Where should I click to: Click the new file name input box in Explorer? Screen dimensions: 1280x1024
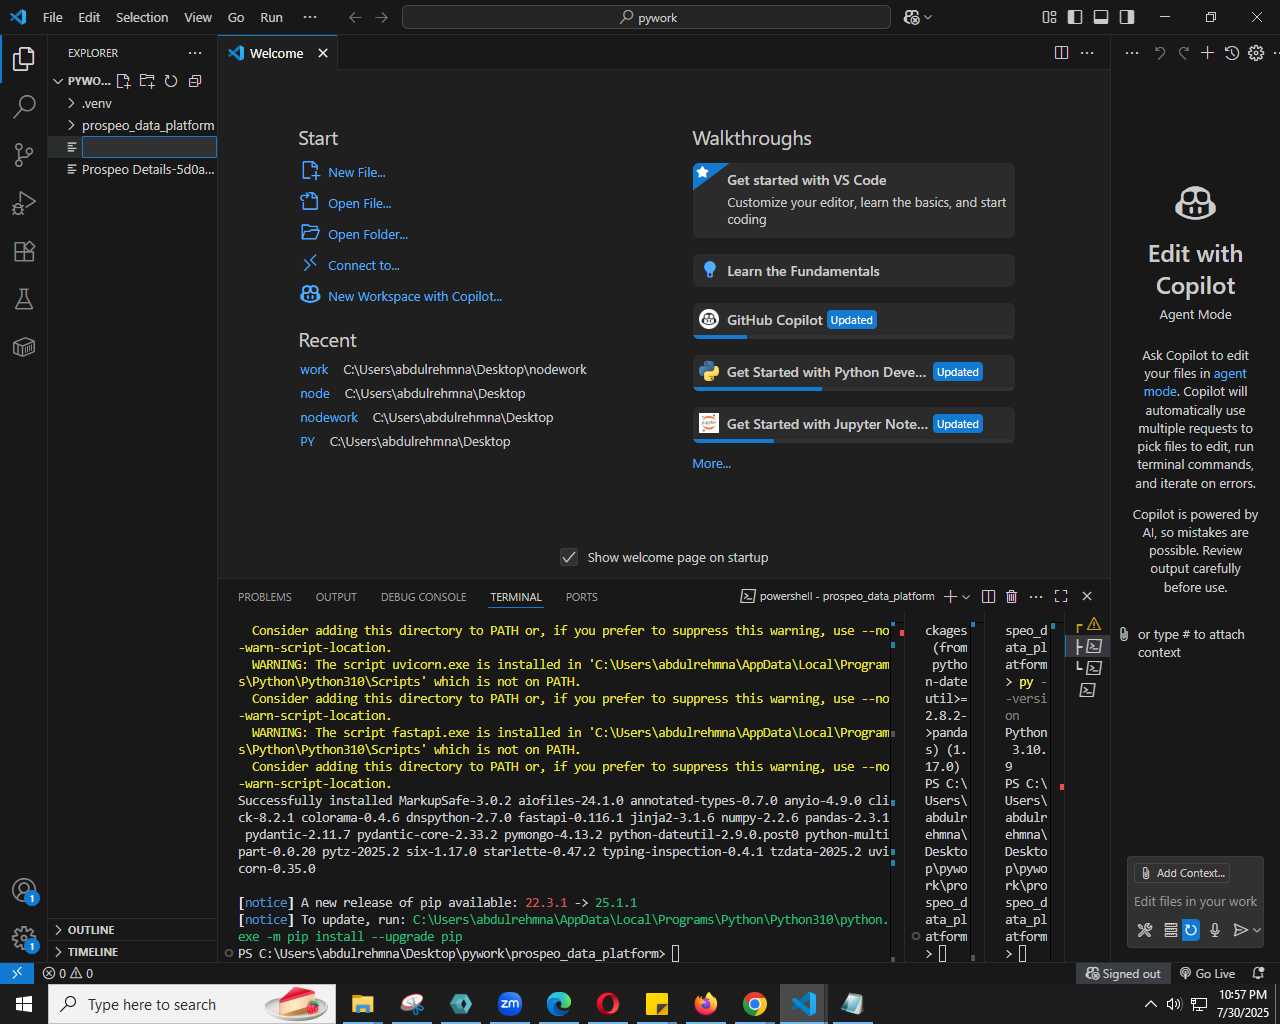tap(149, 147)
